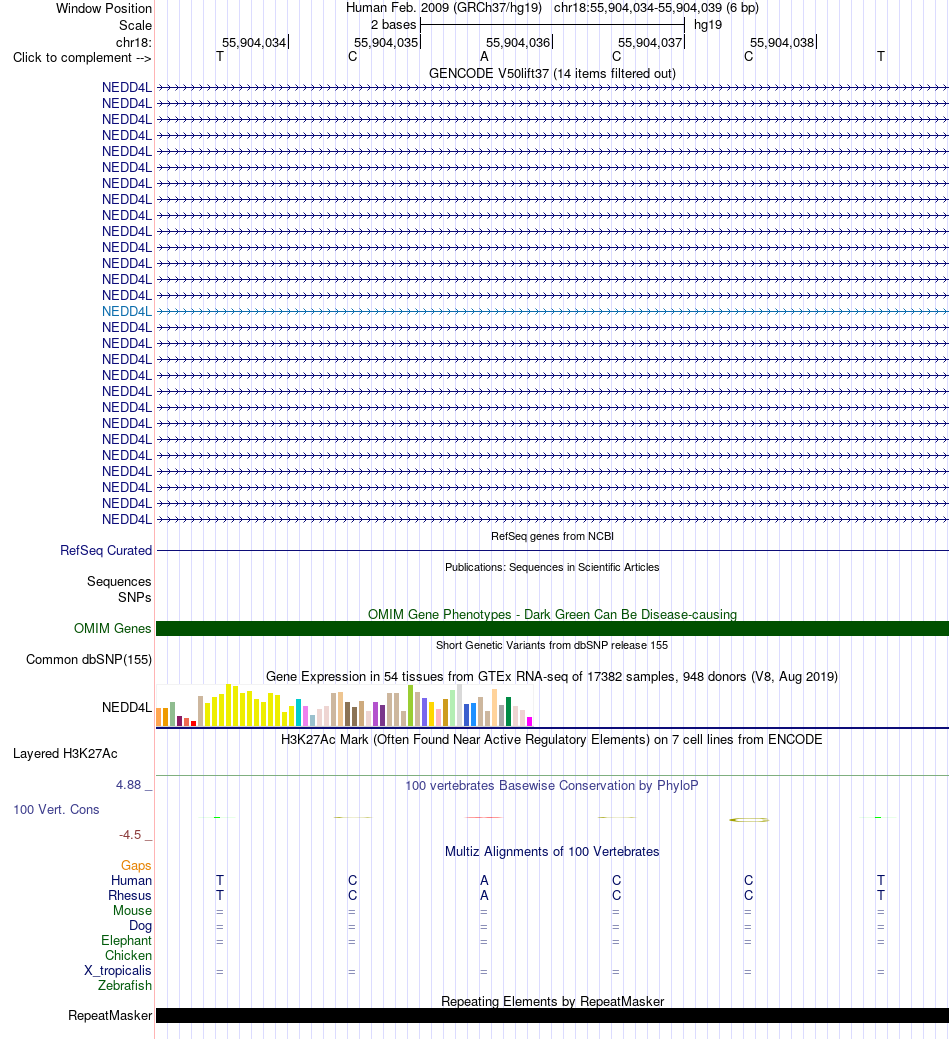Click the Sequences track label
The width and height of the screenshot is (950, 1039).
(119, 581)
